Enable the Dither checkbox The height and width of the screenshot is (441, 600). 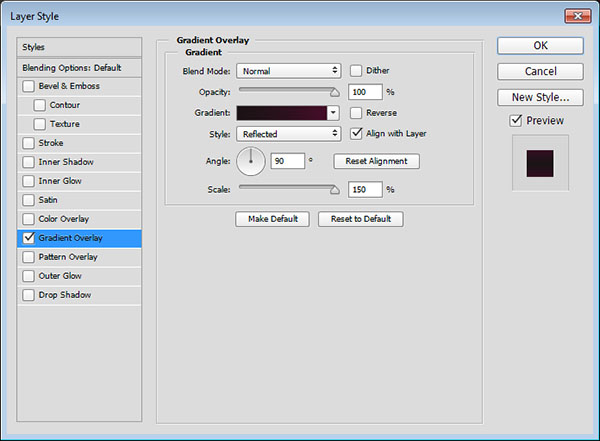357,71
